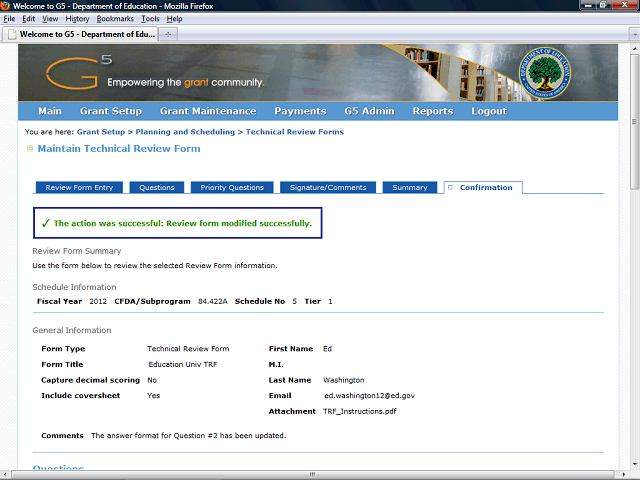The width and height of the screenshot is (640, 480).
Task: Open the Edit menu
Action: pyautogui.click(x=28, y=19)
